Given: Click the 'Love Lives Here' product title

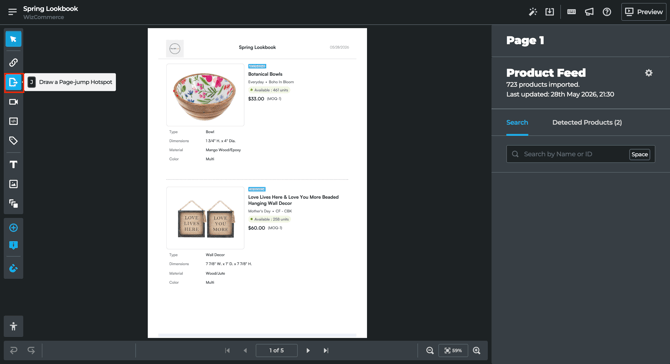Looking at the screenshot, I should click(x=293, y=200).
